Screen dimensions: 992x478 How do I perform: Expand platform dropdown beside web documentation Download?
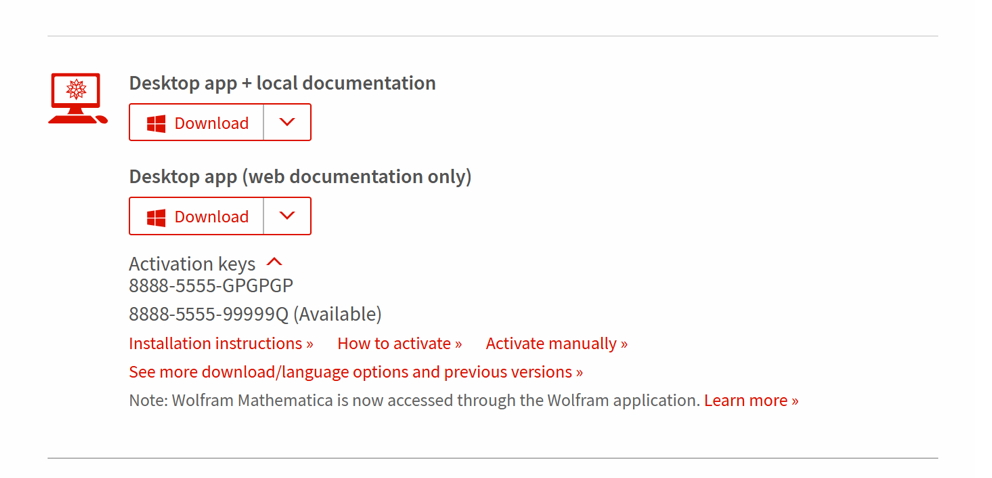tap(287, 217)
